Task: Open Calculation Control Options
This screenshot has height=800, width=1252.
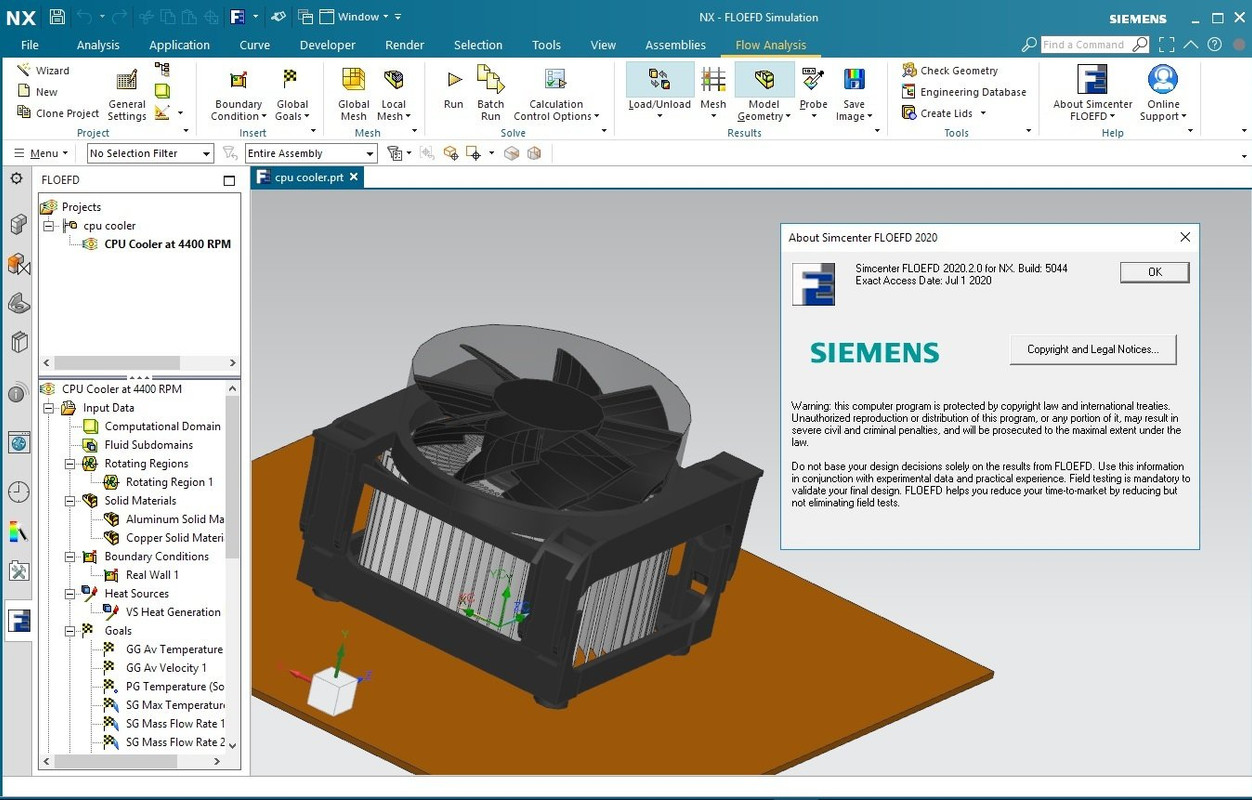Action: [x=556, y=94]
